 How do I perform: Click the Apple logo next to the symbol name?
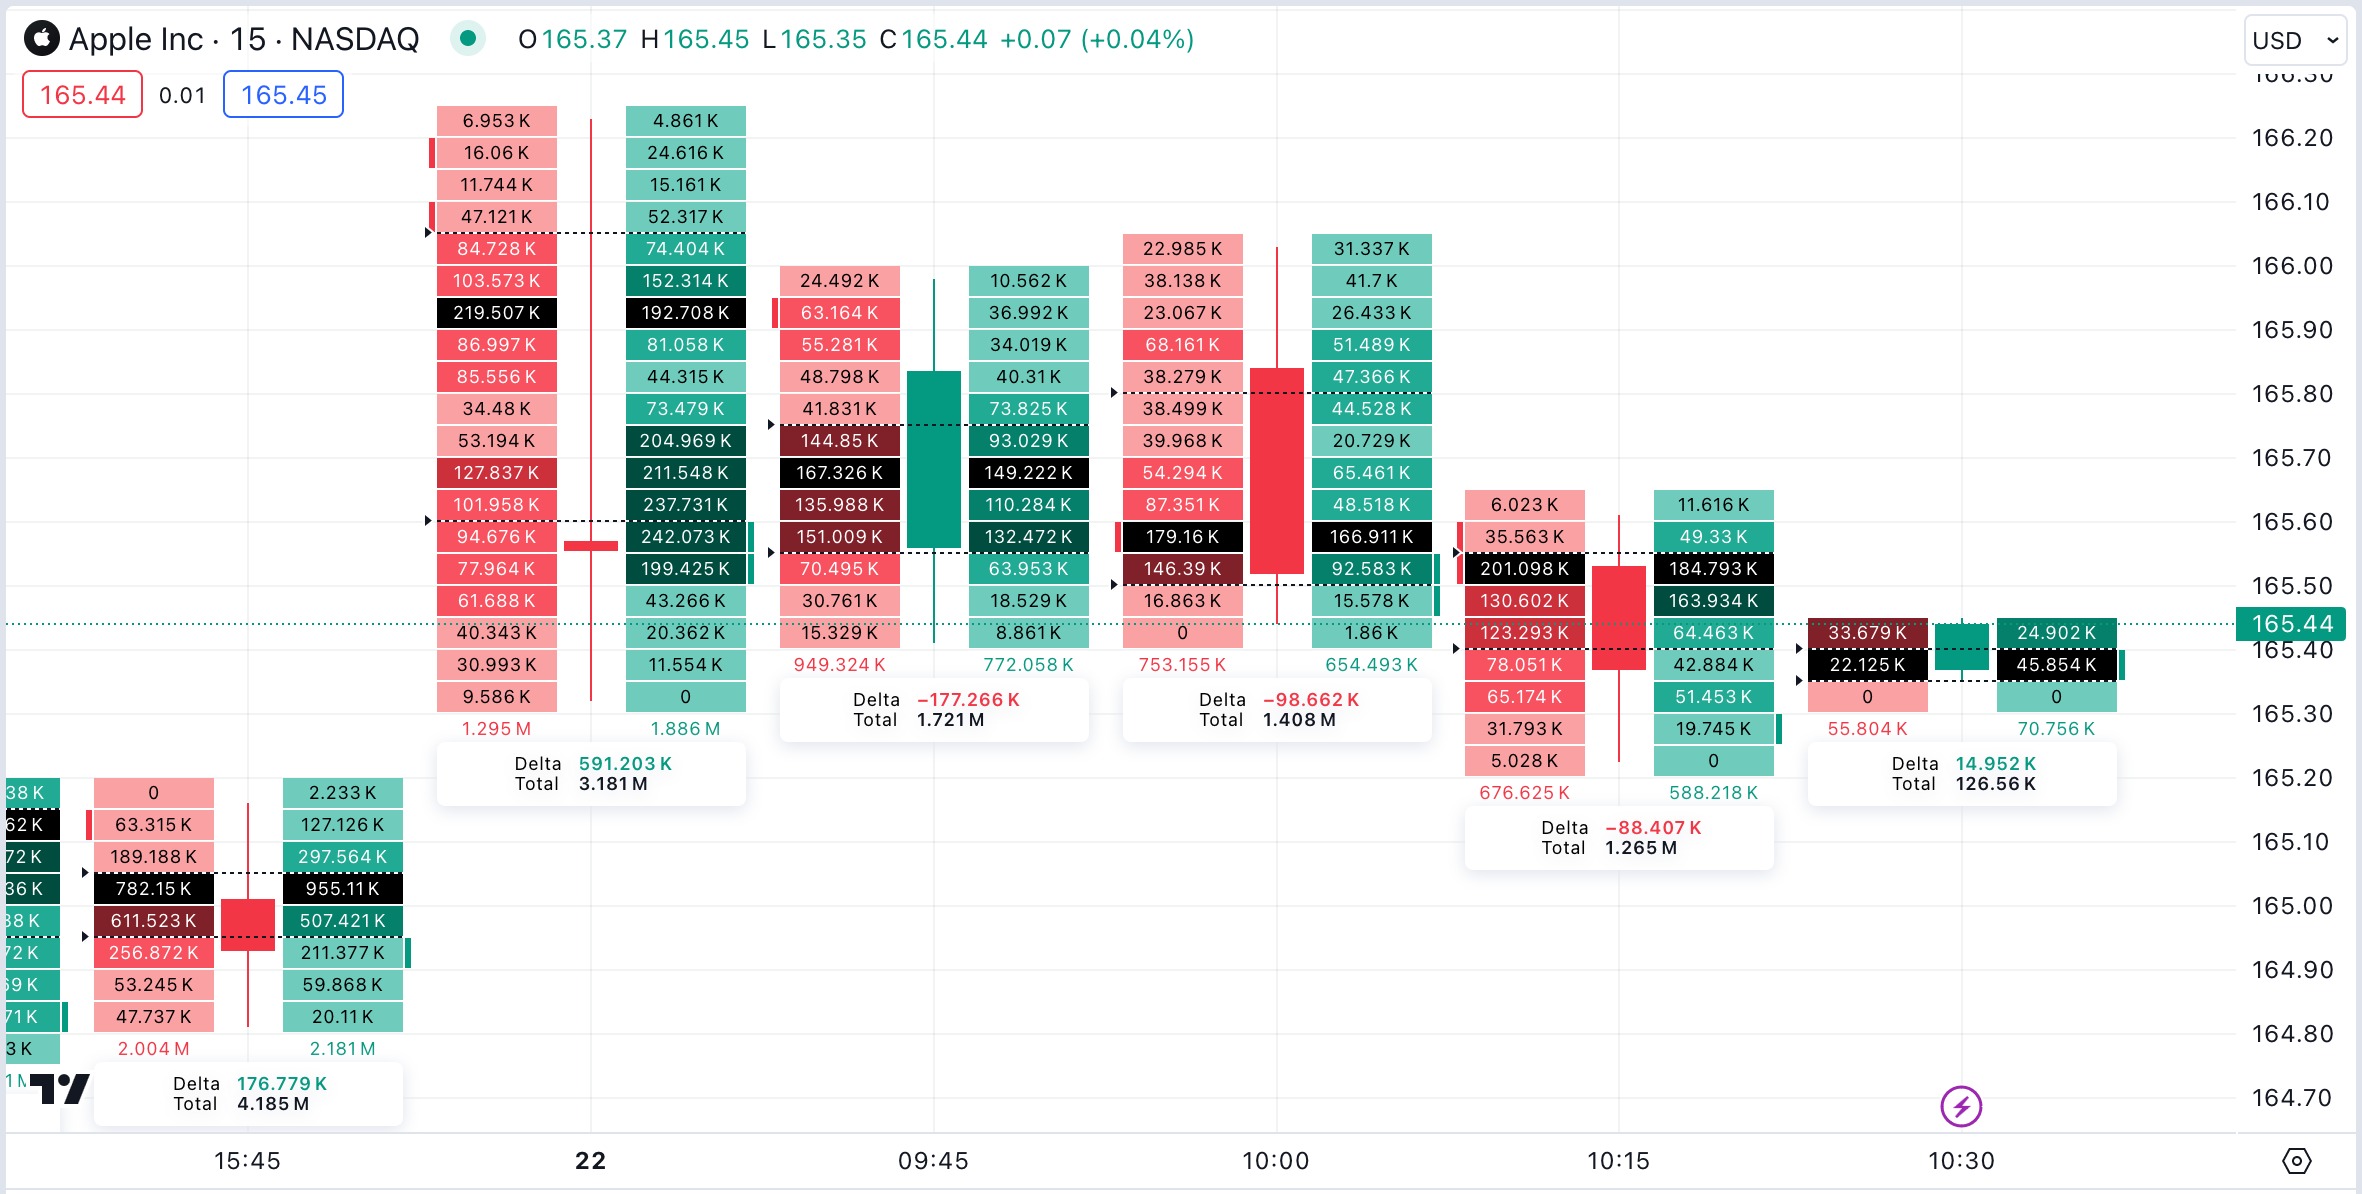41,39
